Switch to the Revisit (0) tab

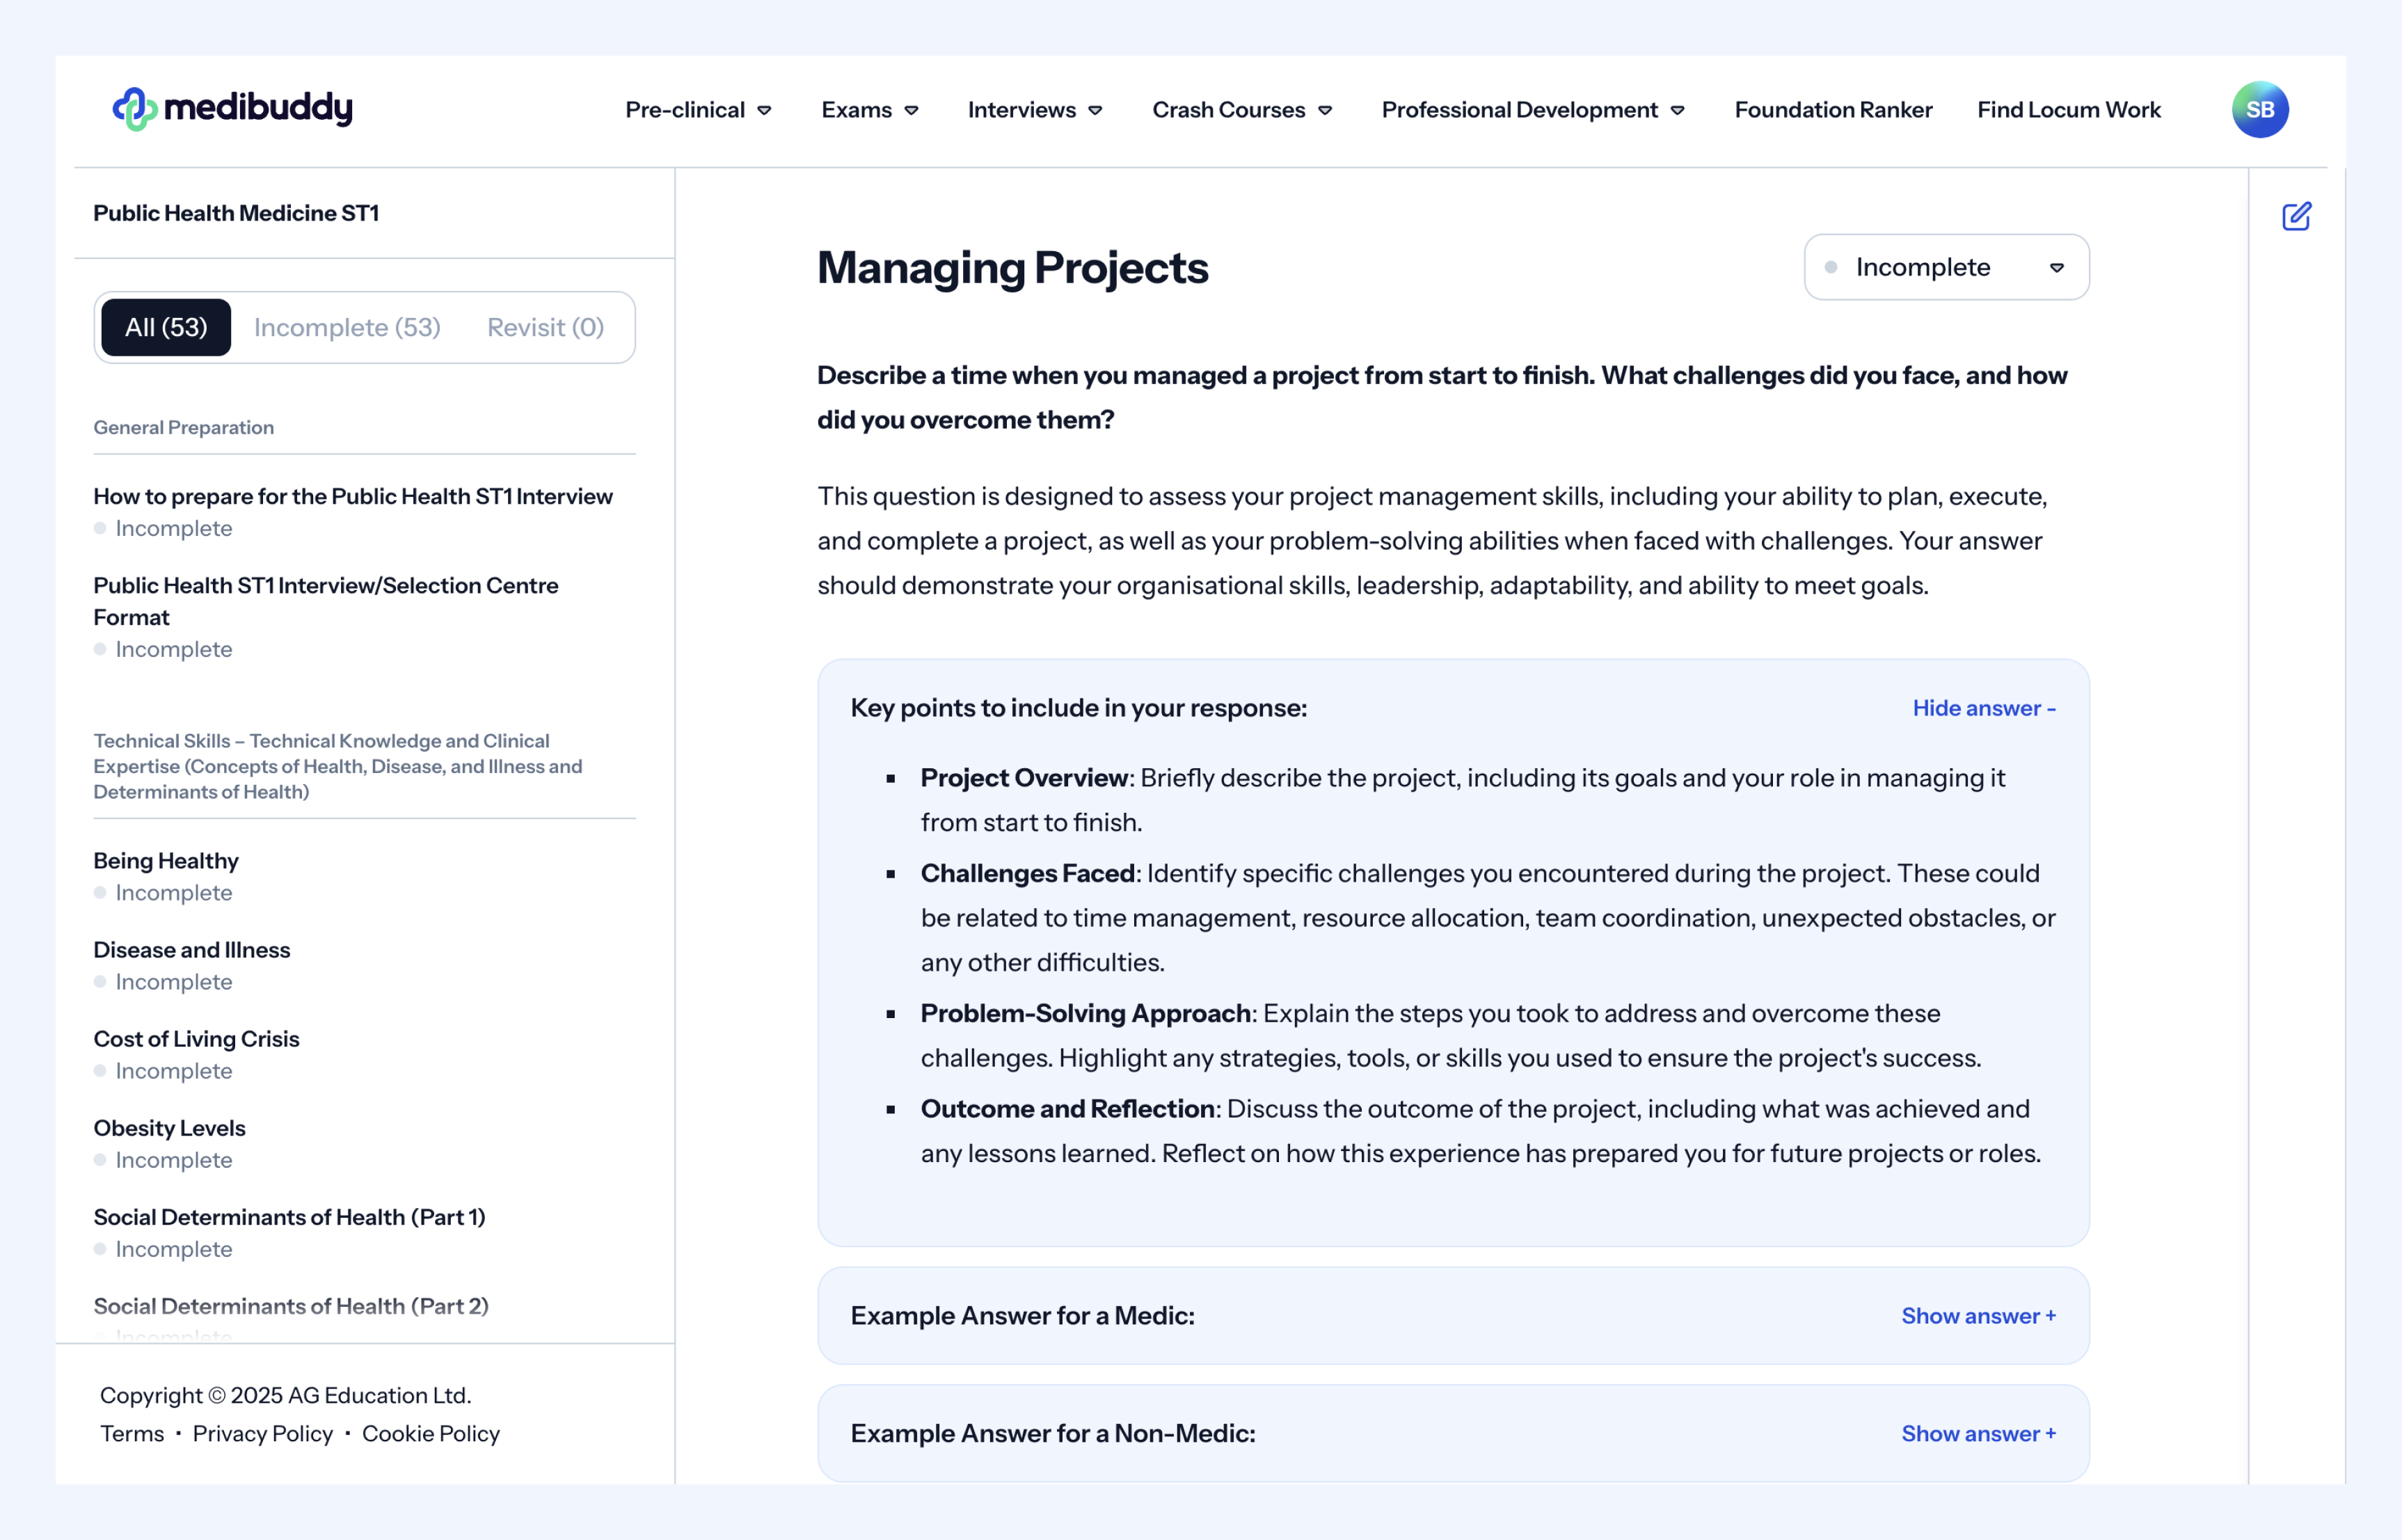(545, 327)
